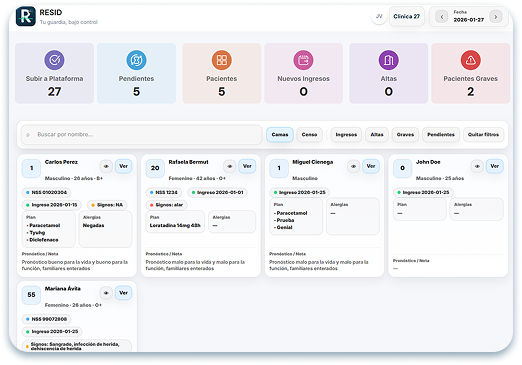This screenshot has width=522, height=365.
Task: Click bed number 20 badge of Rafaela Bermut
Action: click(155, 168)
